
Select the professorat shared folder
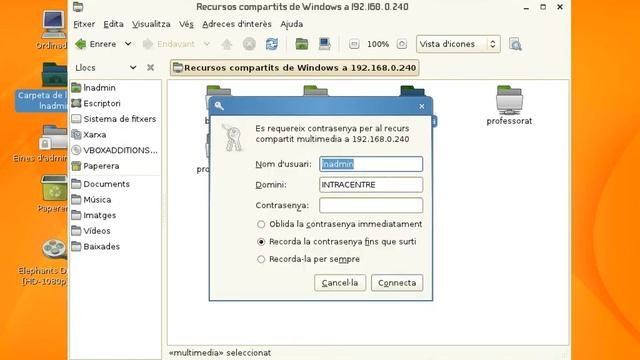tap(509, 105)
